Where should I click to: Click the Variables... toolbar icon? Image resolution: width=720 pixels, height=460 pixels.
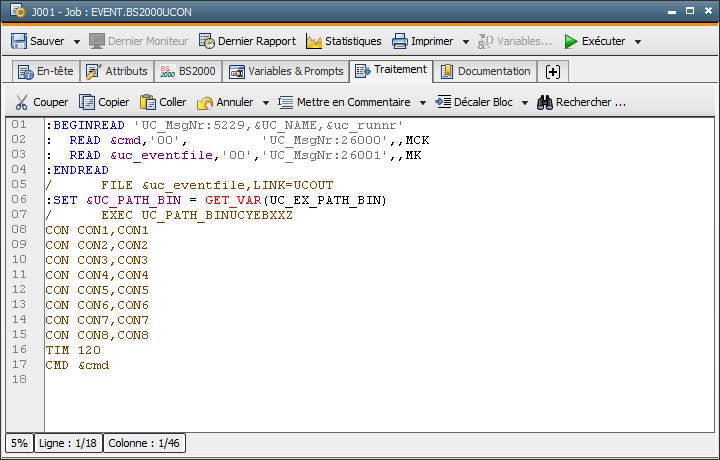click(x=485, y=41)
